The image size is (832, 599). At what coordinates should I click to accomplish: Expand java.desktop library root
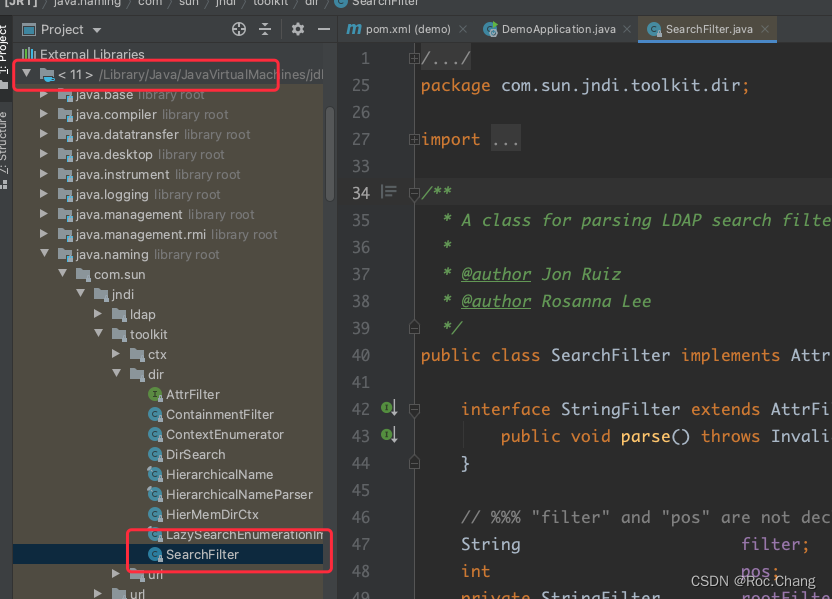tap(44, 154)
